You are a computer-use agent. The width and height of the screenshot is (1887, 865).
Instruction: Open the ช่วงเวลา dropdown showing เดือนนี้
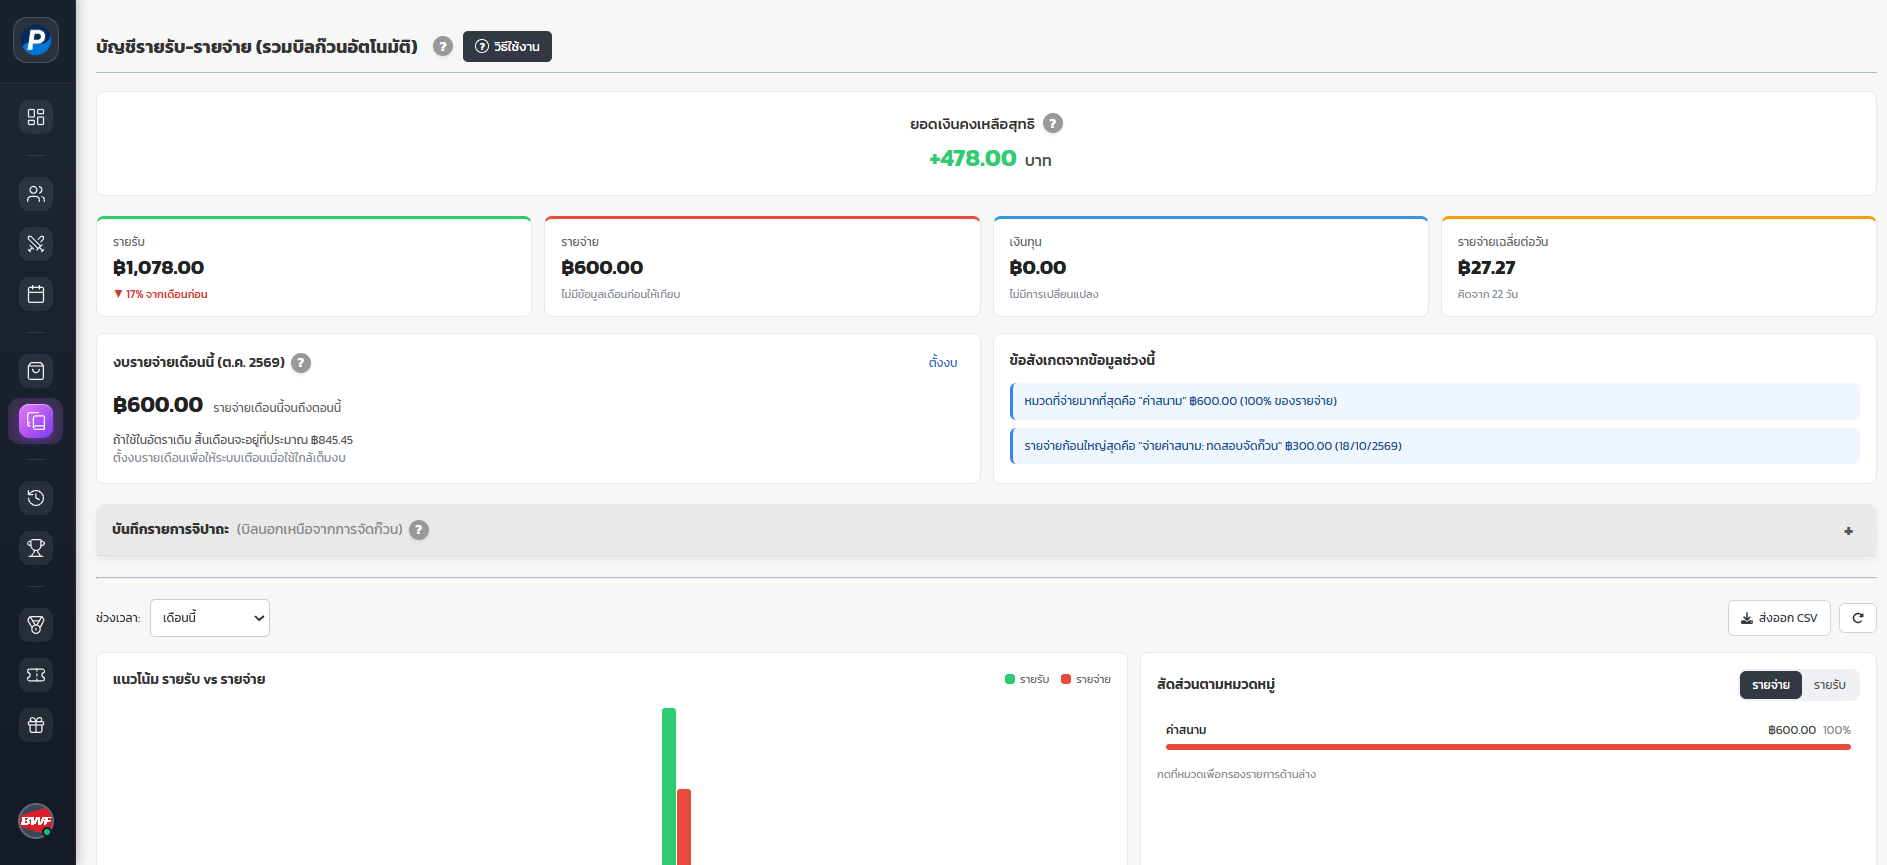210,618
